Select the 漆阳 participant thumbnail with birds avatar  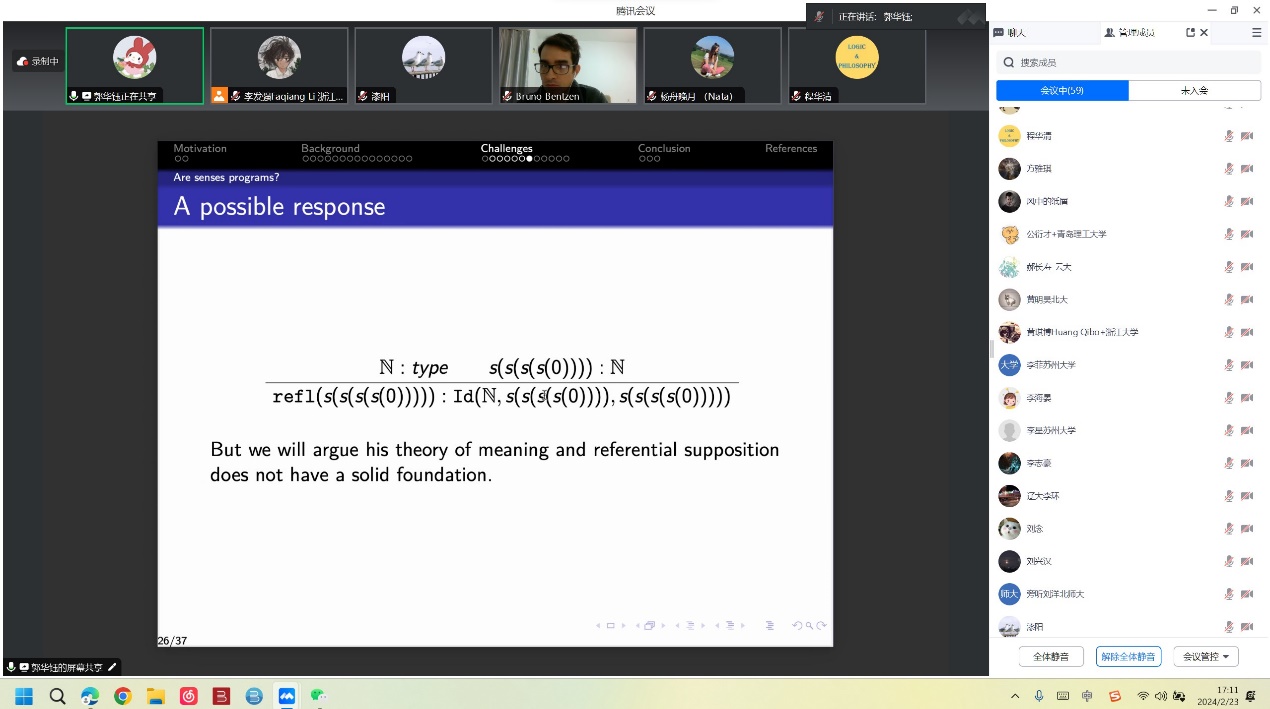[423, 65]
